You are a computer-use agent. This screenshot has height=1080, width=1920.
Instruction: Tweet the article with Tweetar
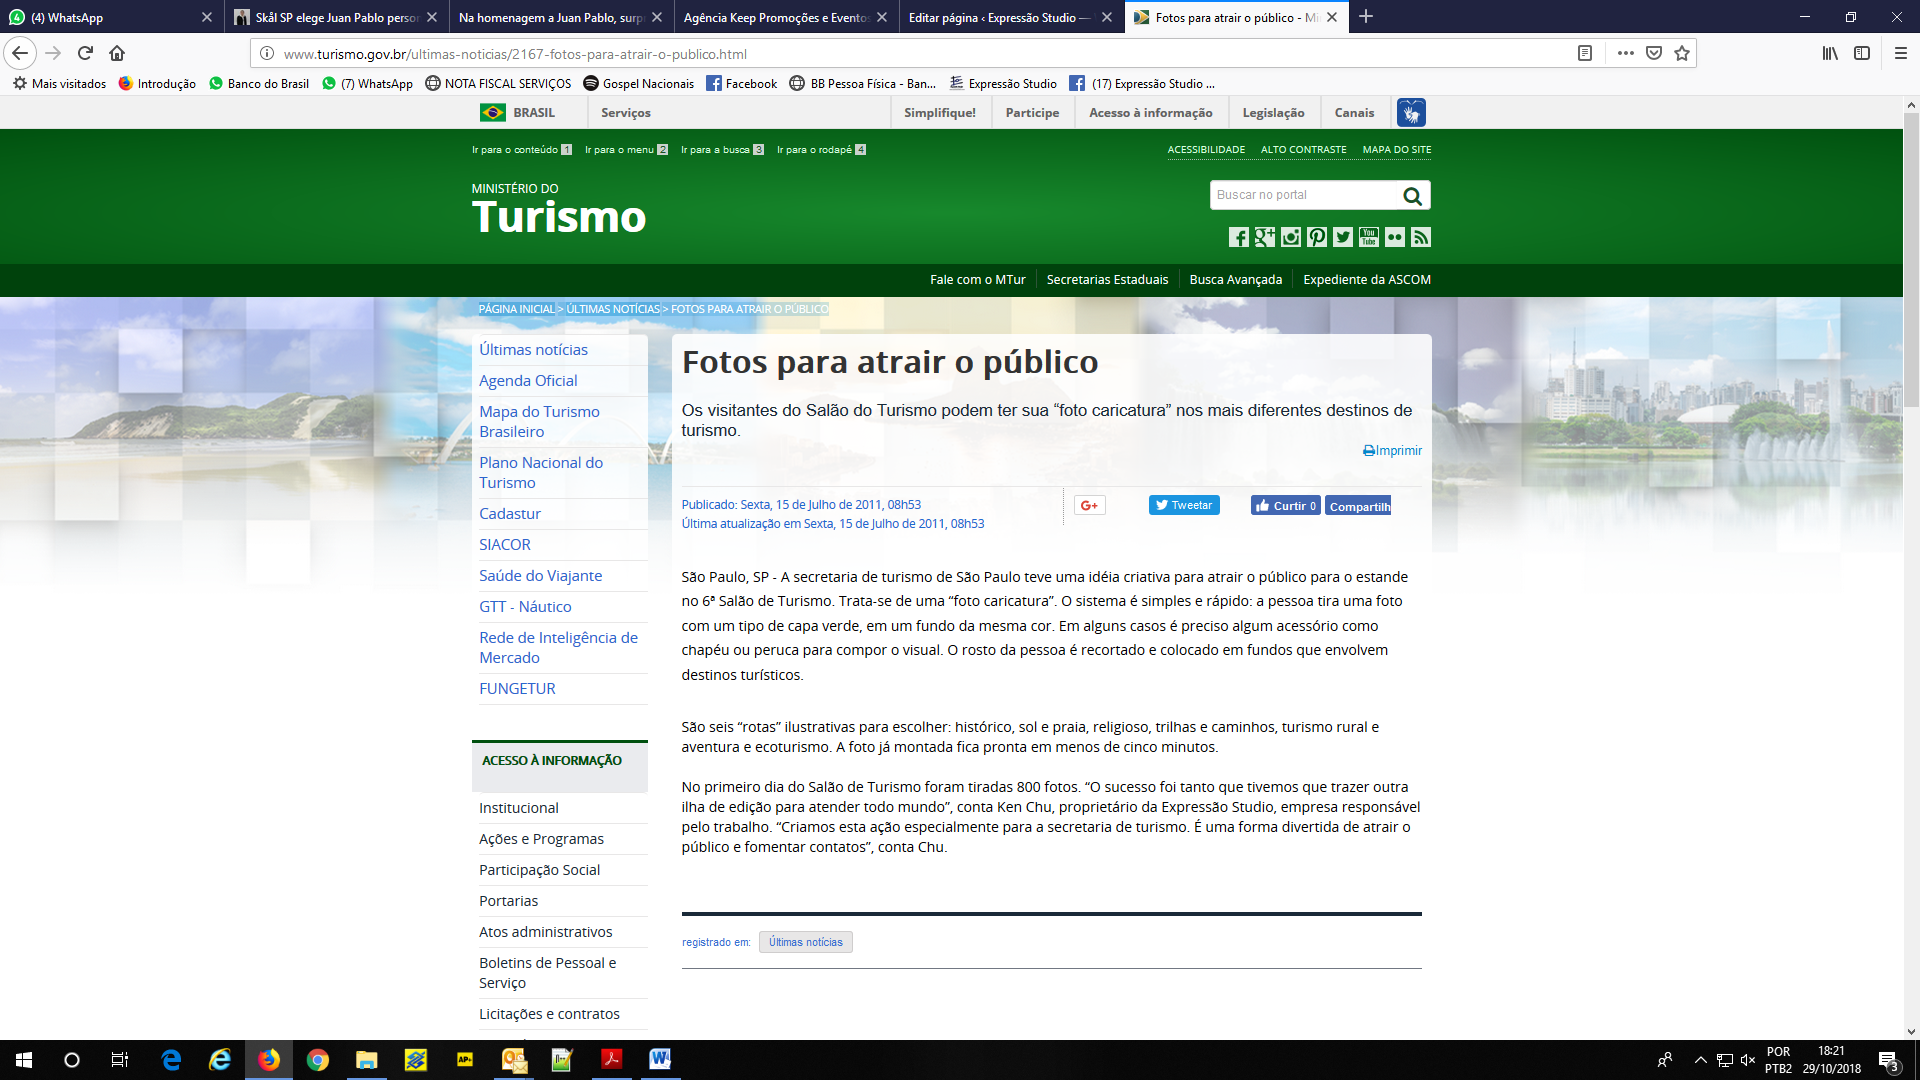coord(1184,506)
